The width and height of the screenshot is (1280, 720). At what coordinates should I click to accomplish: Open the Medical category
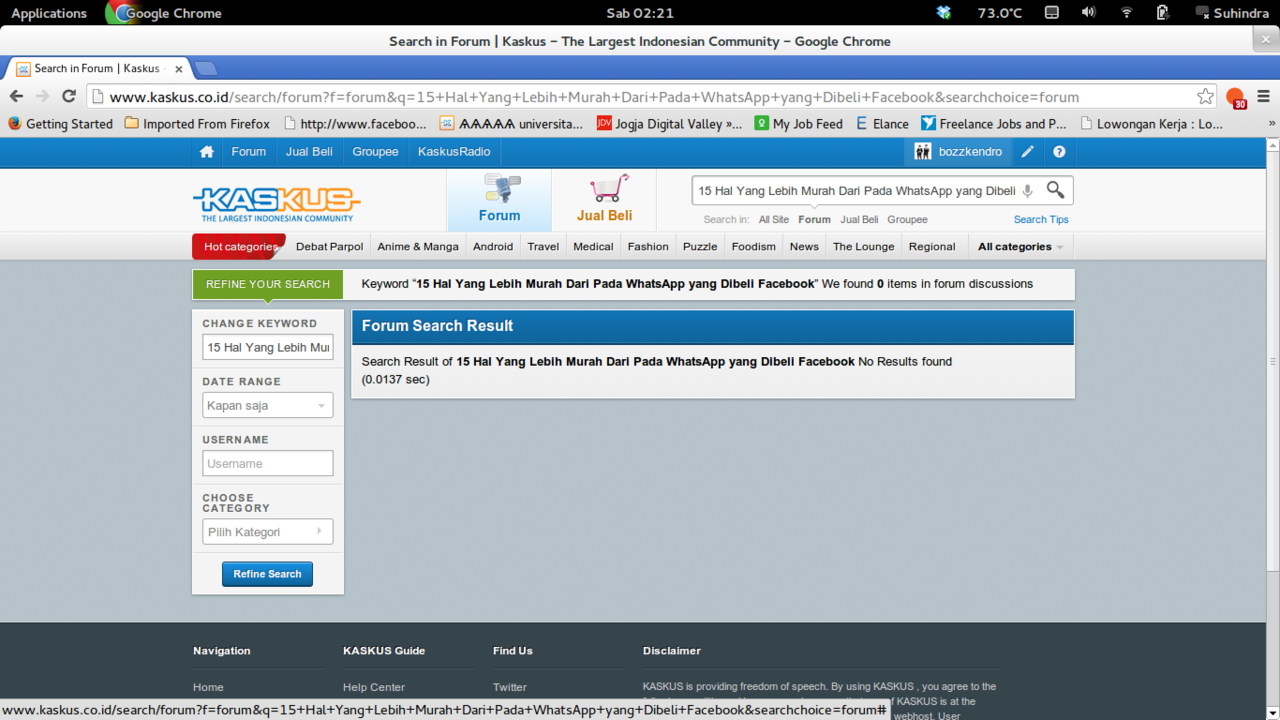tap(593, 247)
